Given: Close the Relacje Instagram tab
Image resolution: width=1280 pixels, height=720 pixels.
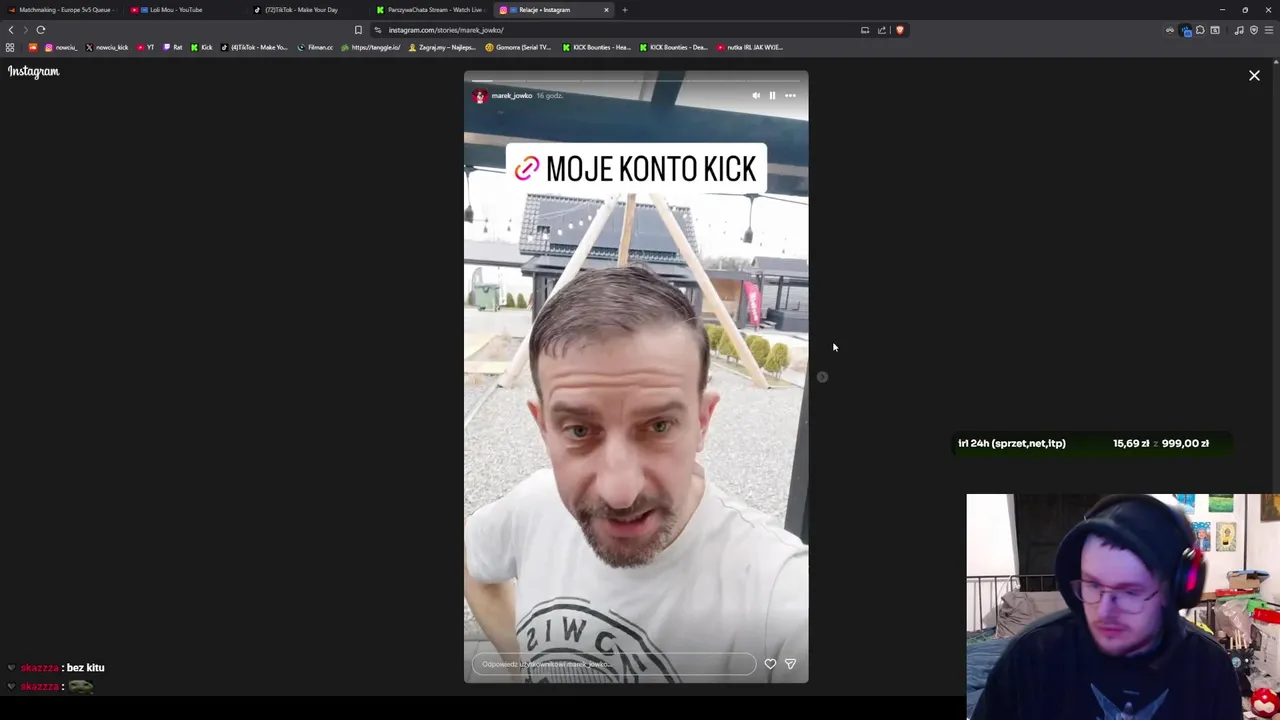Looking at the screenshot, I should pyautogui.click(x=606, y=10).
